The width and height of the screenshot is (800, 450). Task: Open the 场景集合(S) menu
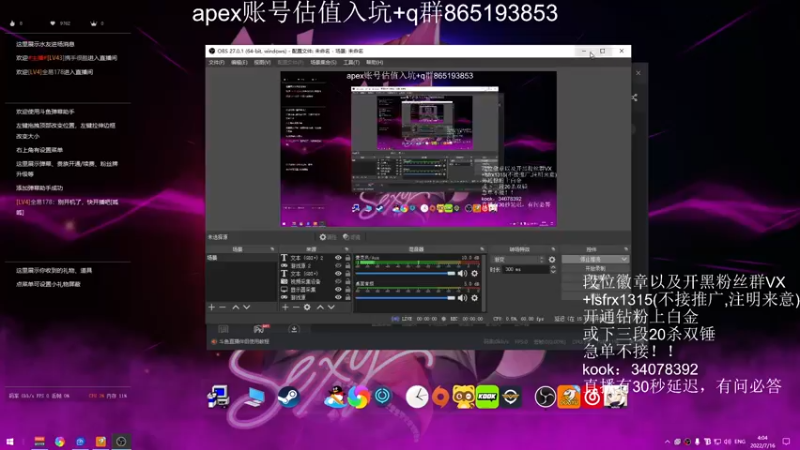click(x=323, y=62)
